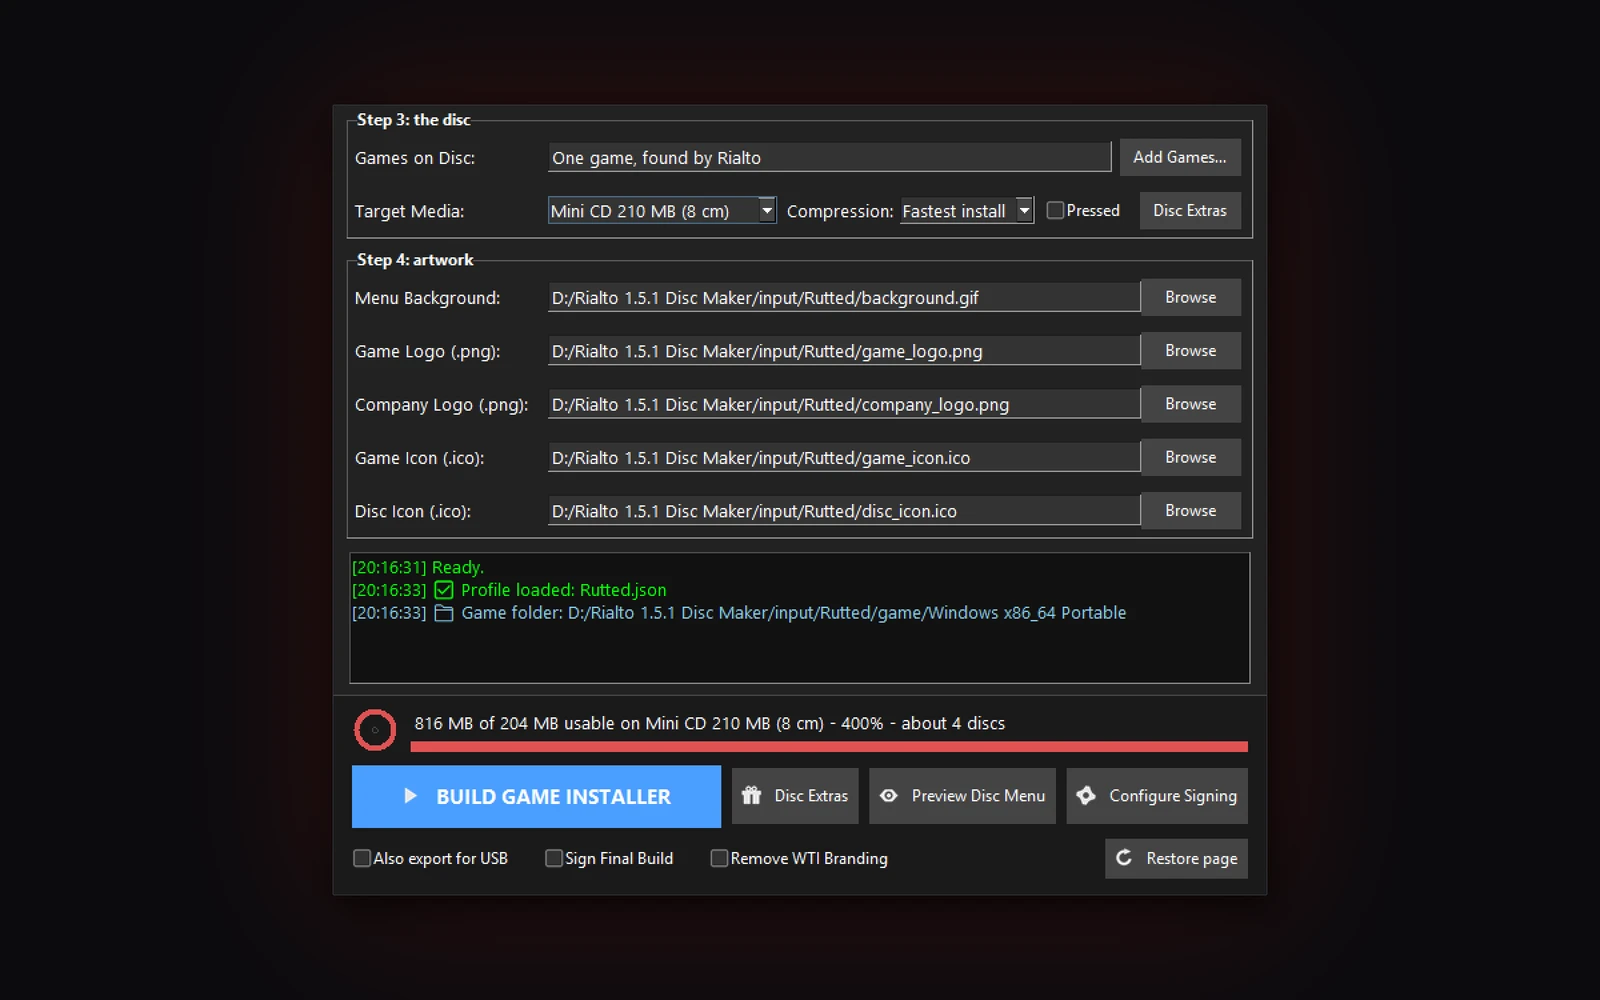Screen dimensions: 1600x1000
Task: Click the play arrow on Build Game Installer
Action: pyautogui.click(x=410, y=796)
